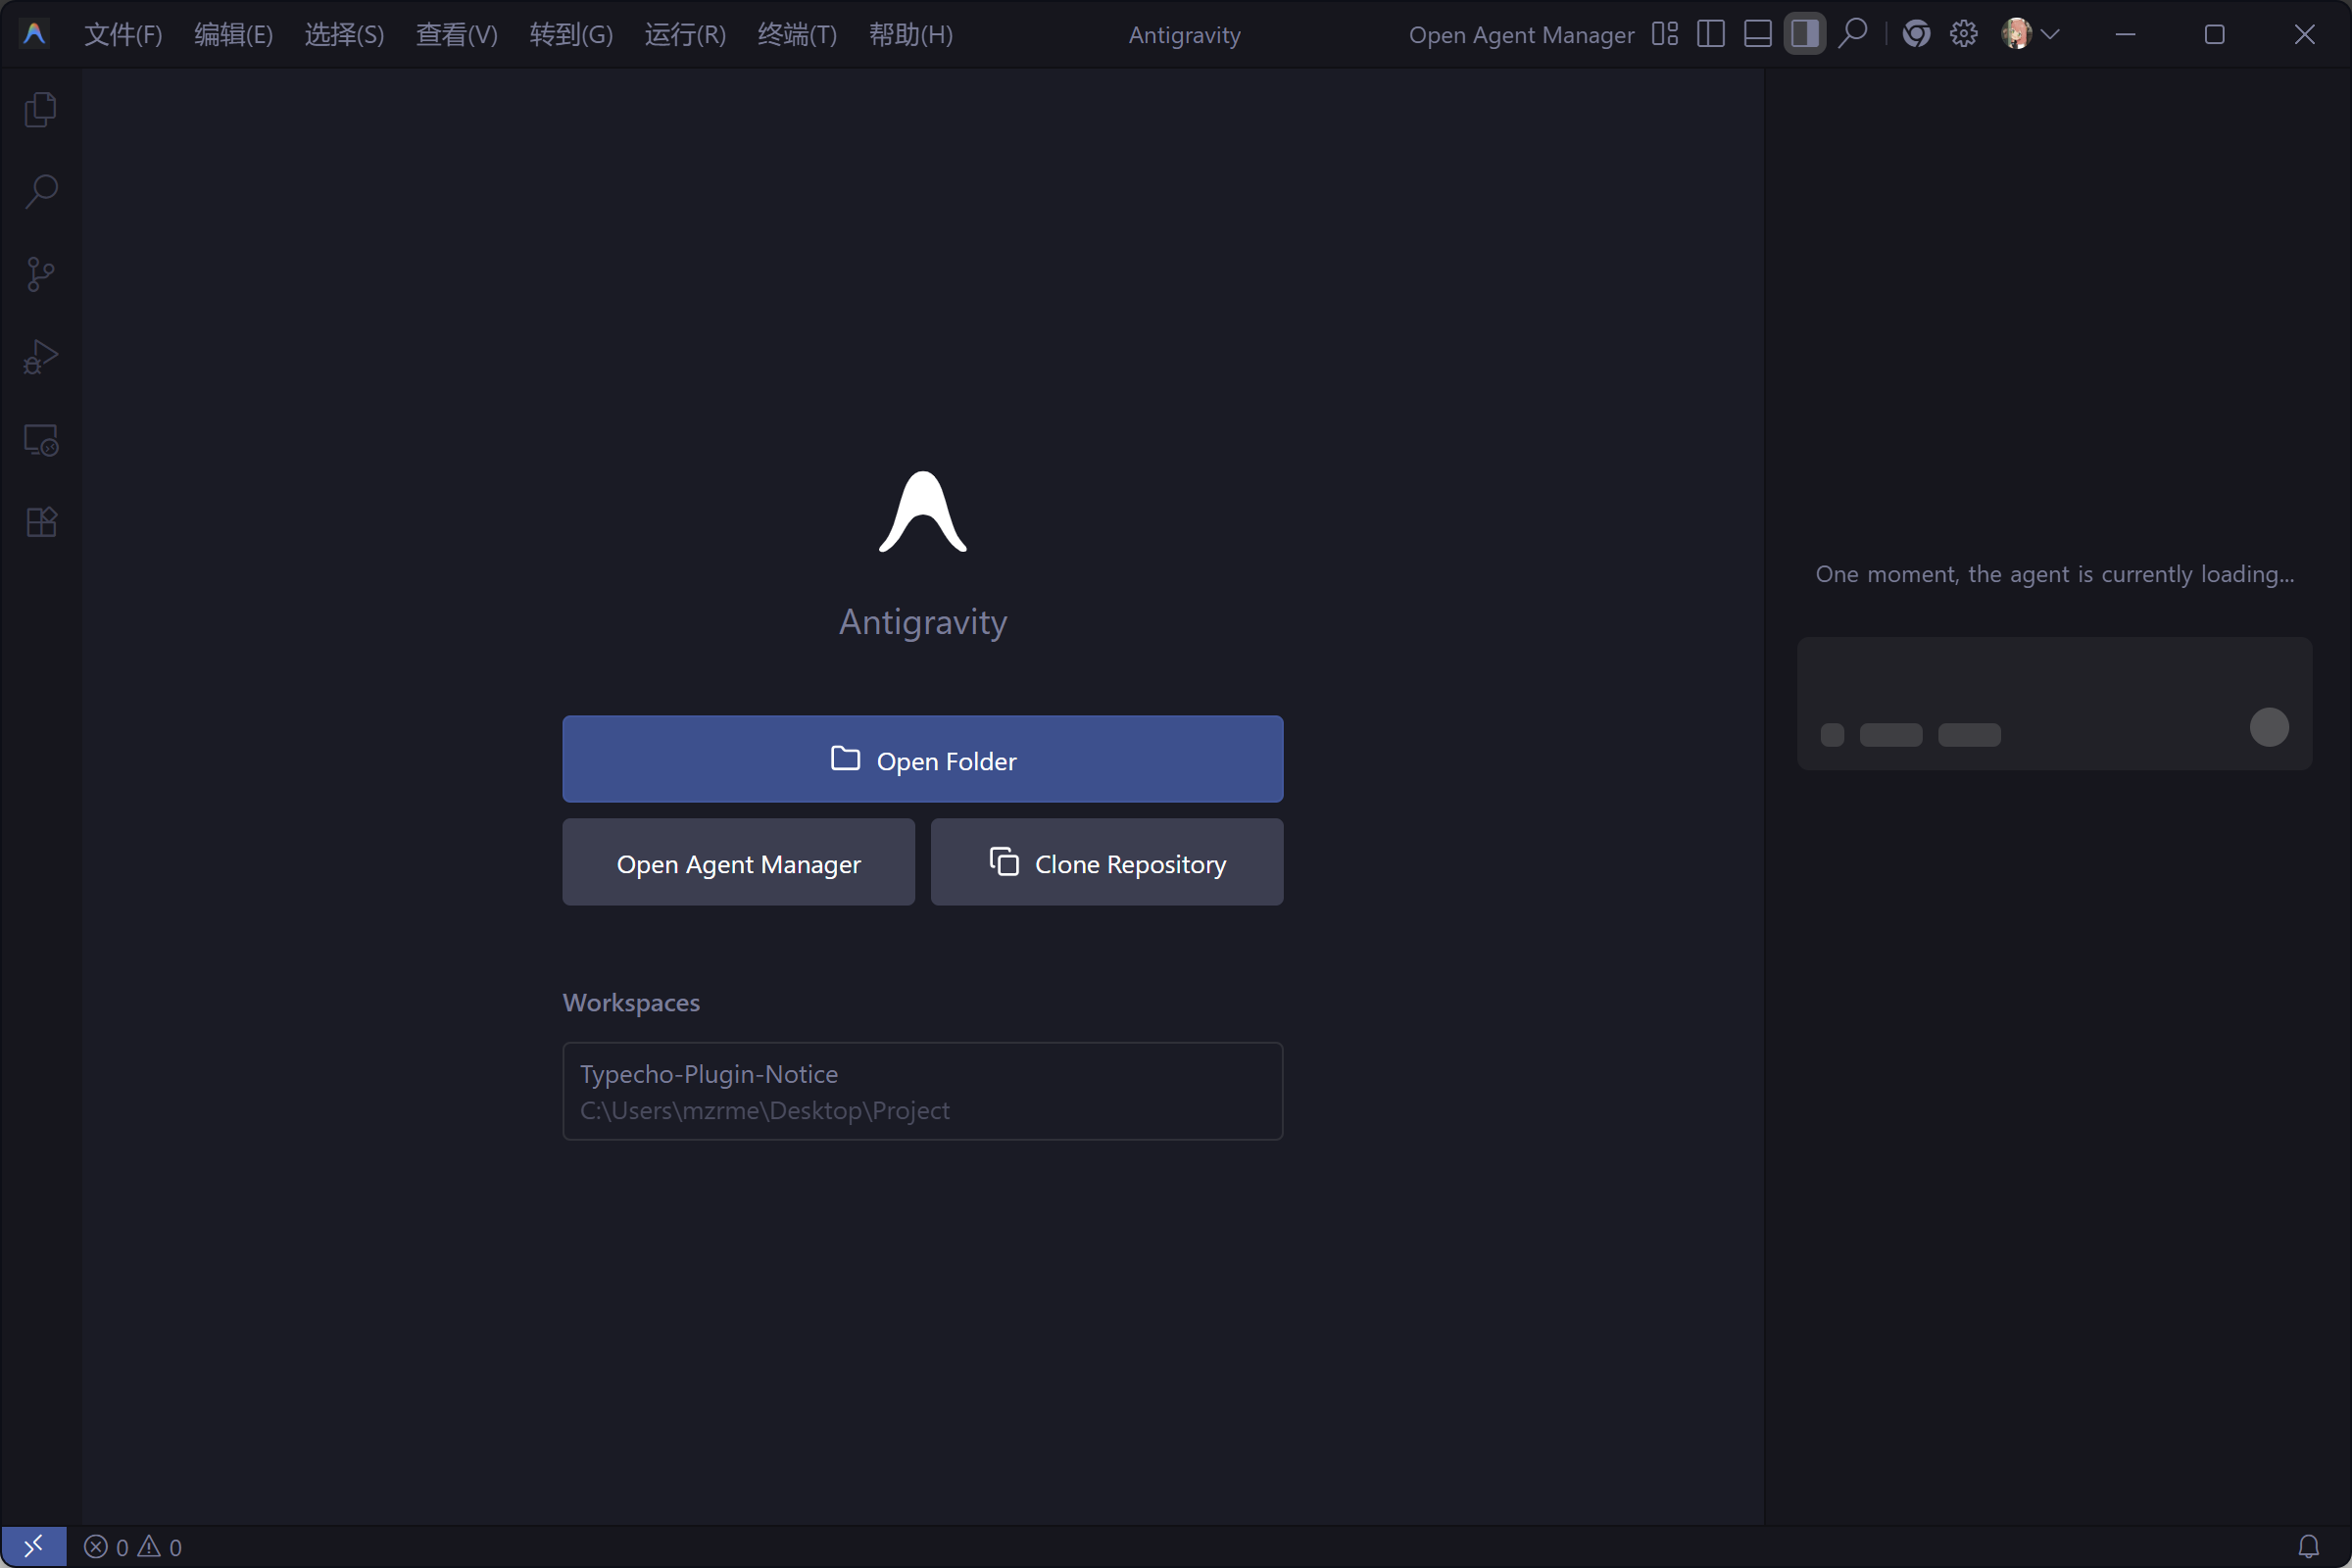The image size is (2352, 1568).
Task: Open the customize layout icon
Action: [1665, 34]
